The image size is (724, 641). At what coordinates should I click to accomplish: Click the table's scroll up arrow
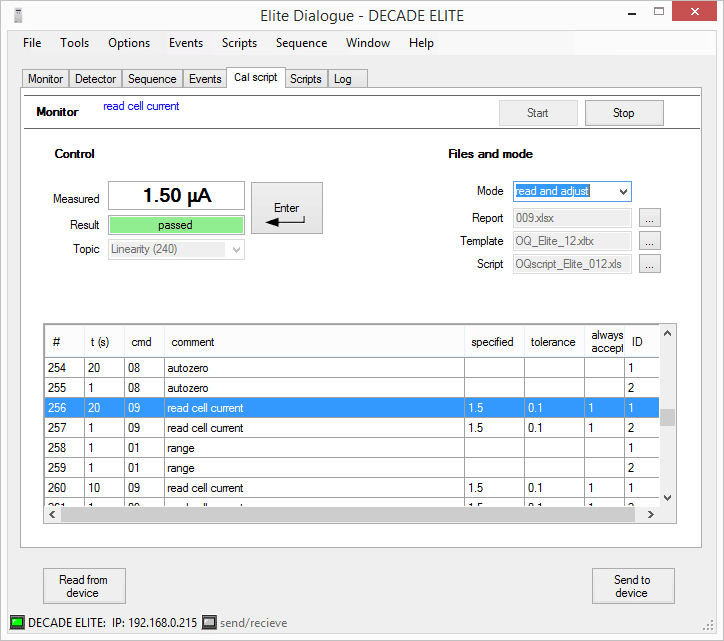(x=667, y=333)
